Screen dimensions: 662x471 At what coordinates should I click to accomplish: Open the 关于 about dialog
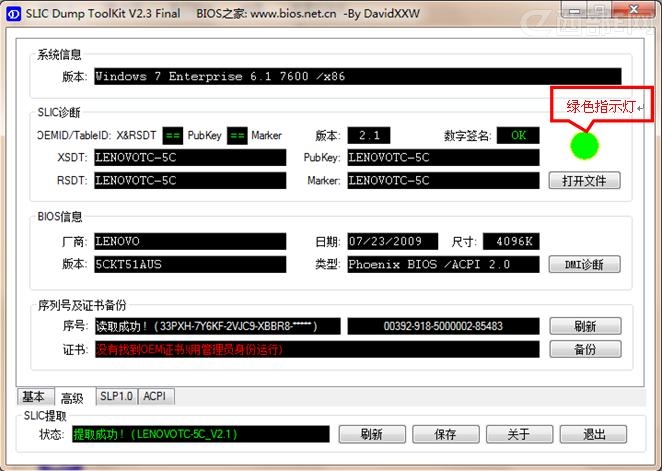tap(518, 434)
